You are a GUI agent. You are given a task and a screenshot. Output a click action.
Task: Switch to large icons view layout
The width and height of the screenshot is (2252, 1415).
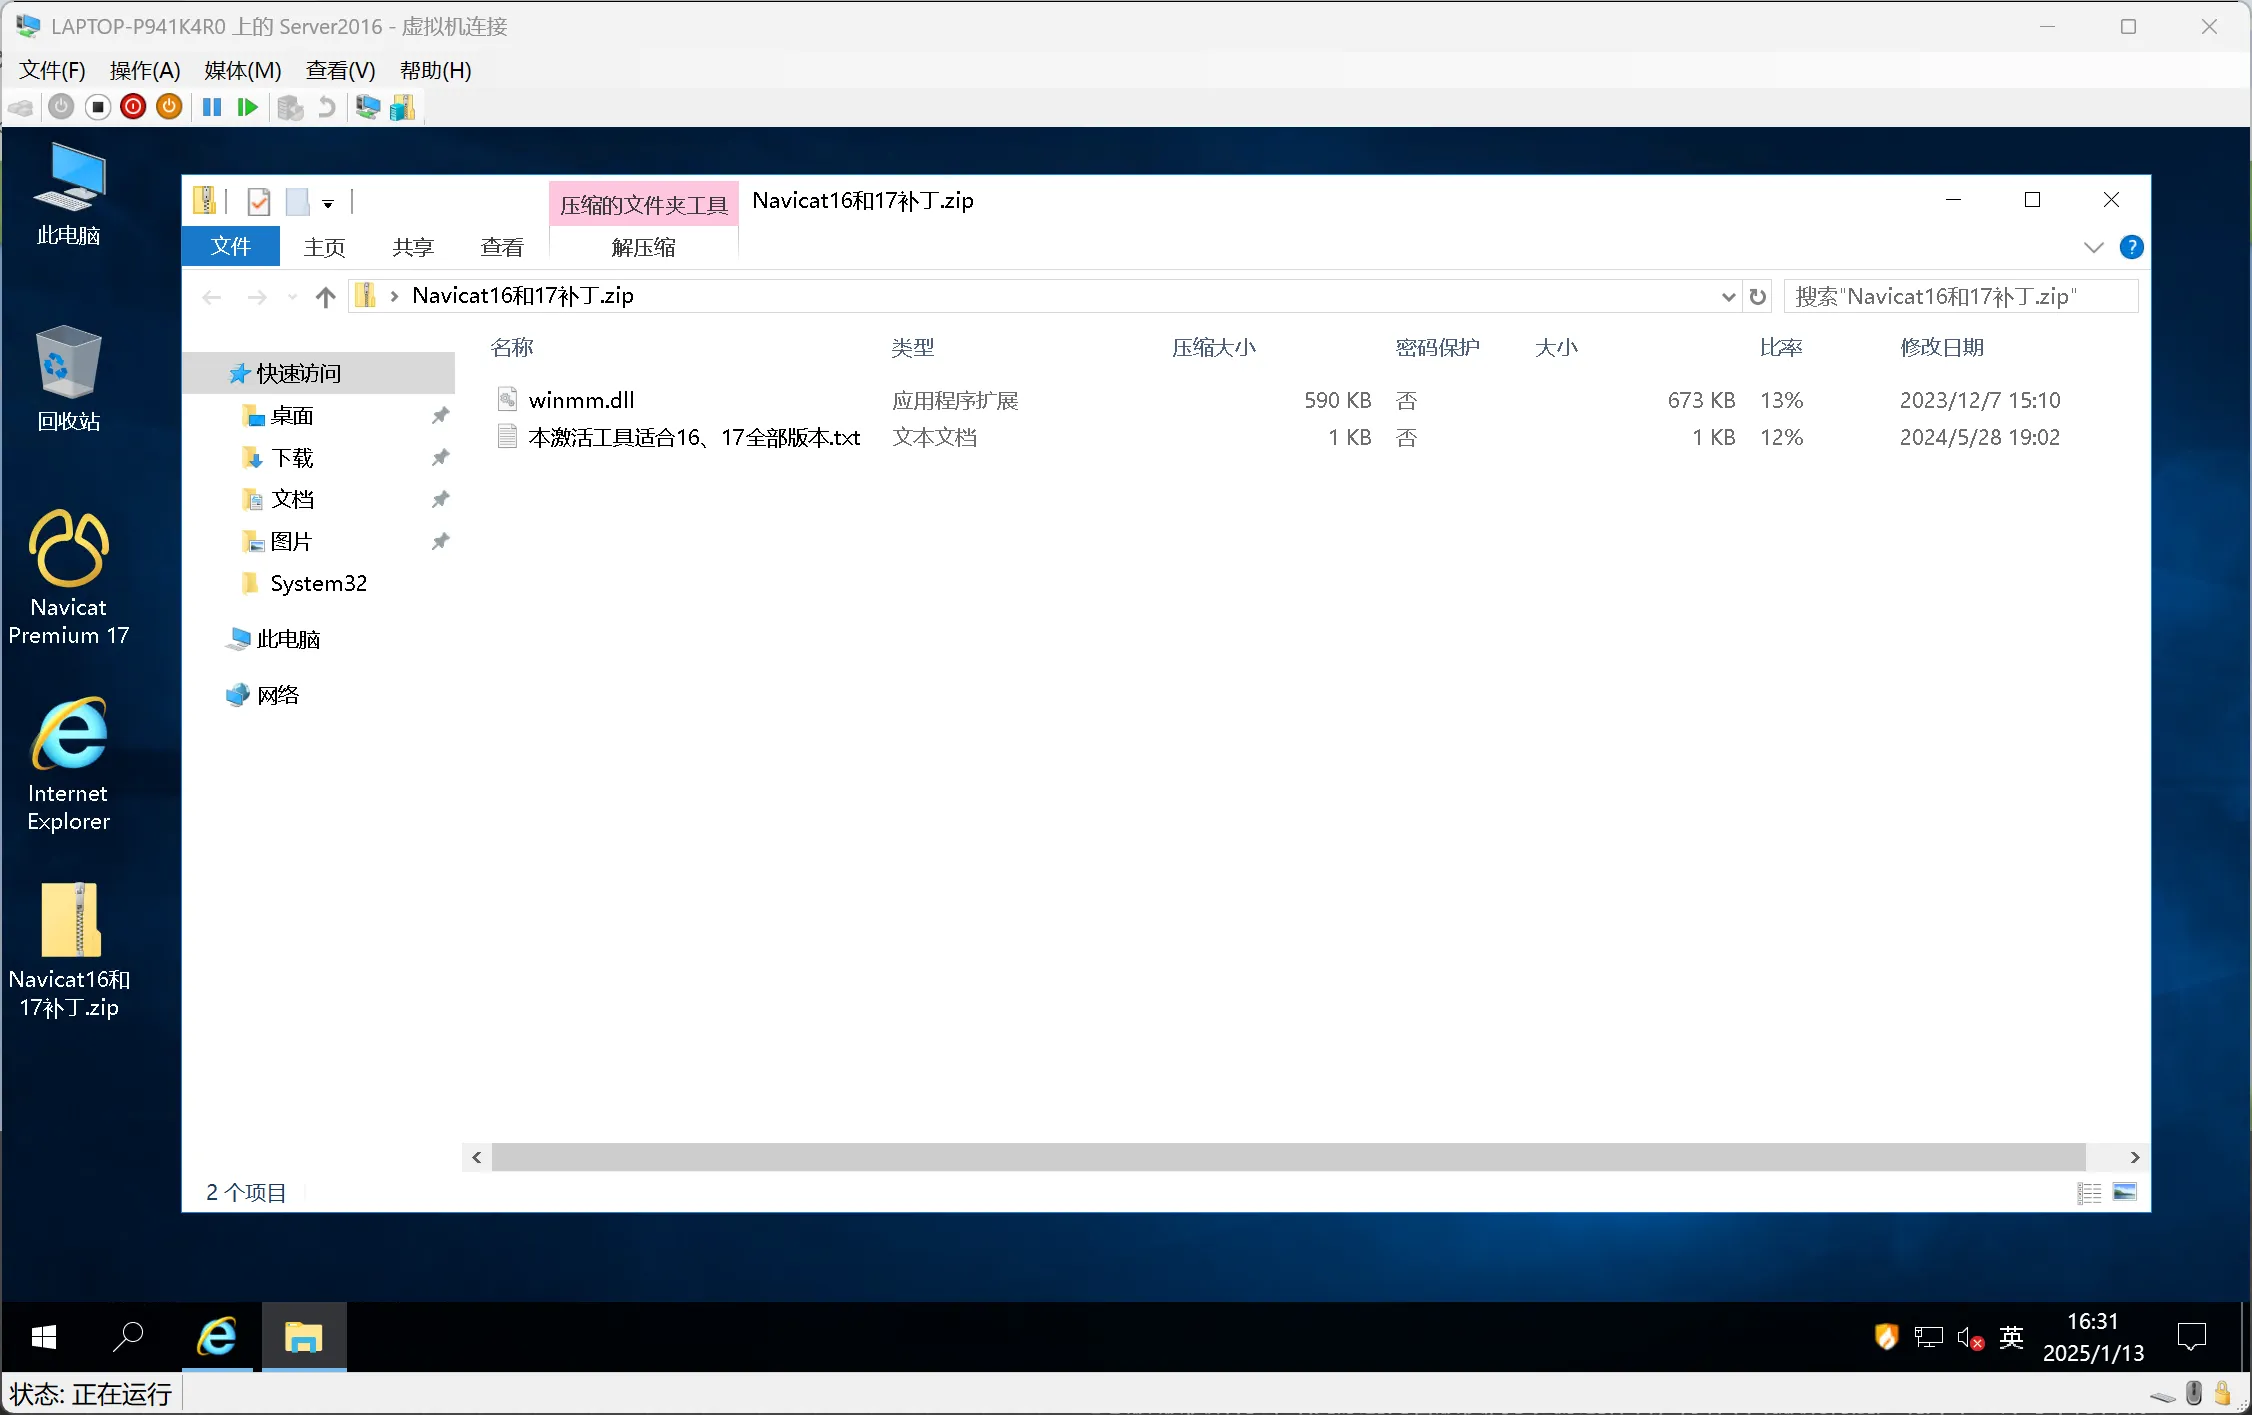(x=2125, y=1192)
